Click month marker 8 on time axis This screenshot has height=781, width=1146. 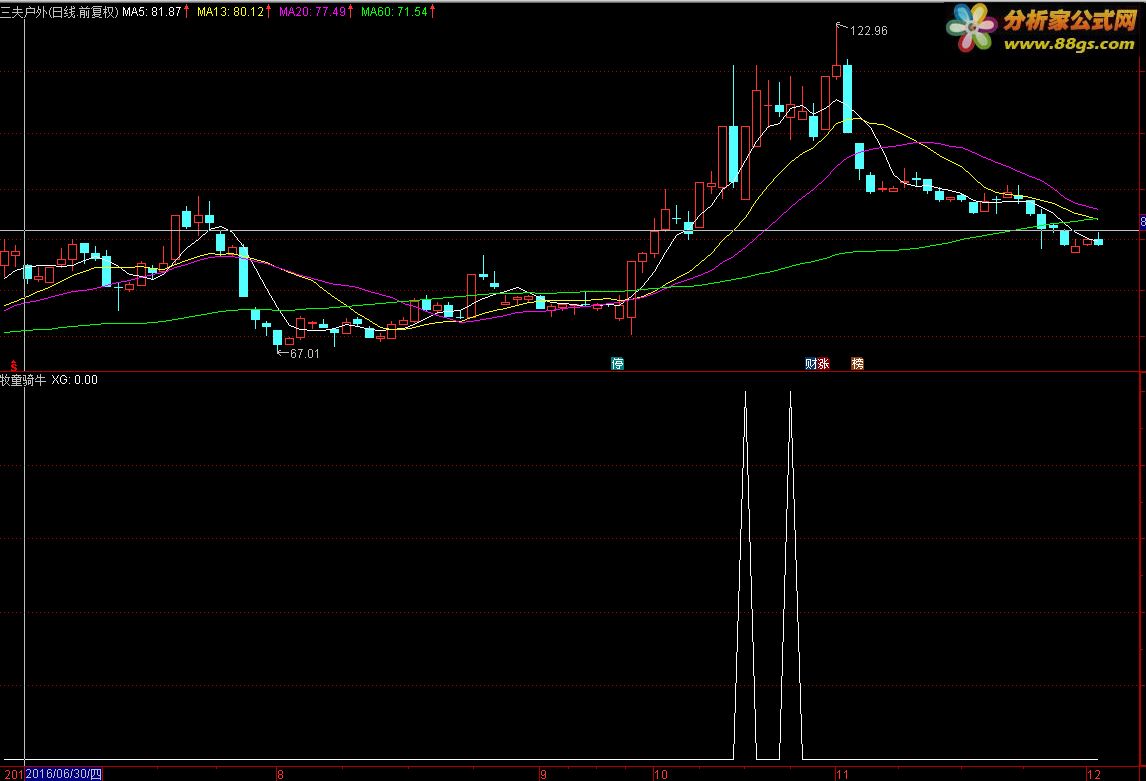tap(280, 774)
